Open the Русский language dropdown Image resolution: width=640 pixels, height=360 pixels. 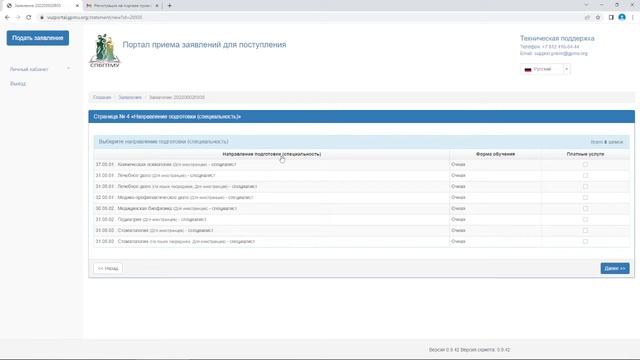click(x=545, y=69)
